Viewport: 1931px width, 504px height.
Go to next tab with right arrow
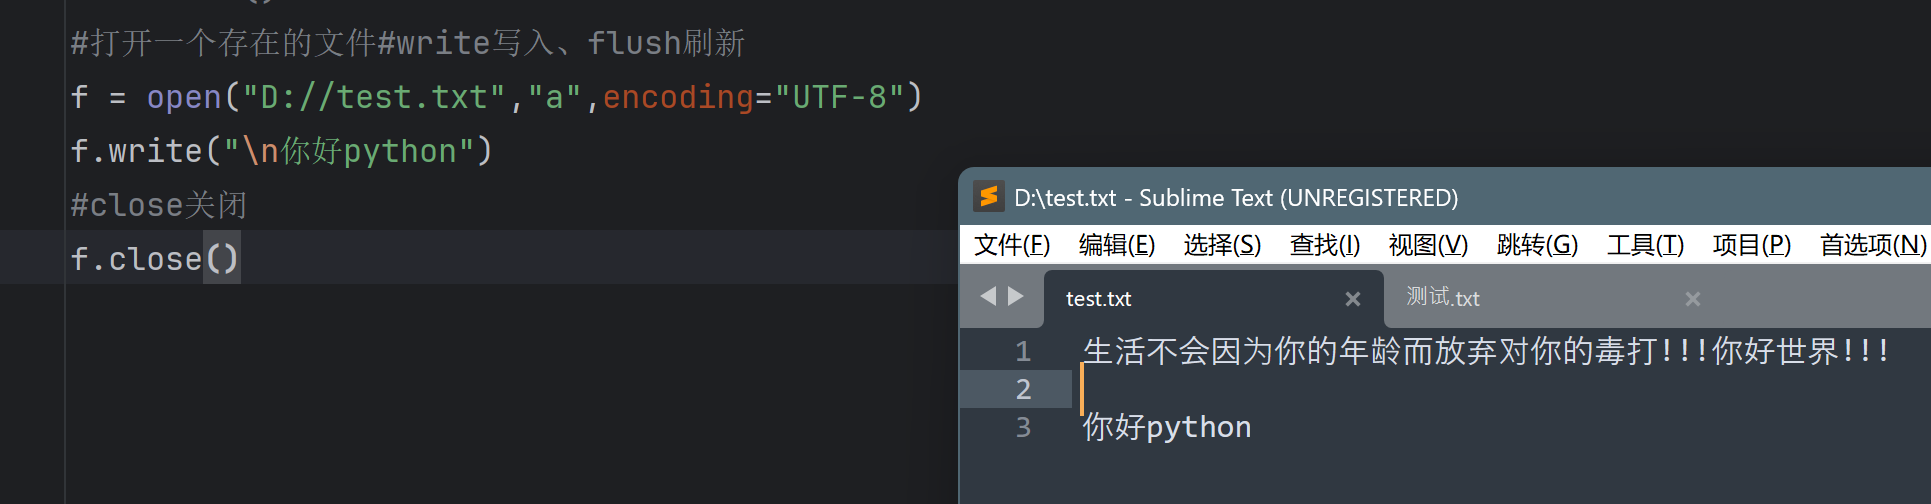pos(1016,296)
